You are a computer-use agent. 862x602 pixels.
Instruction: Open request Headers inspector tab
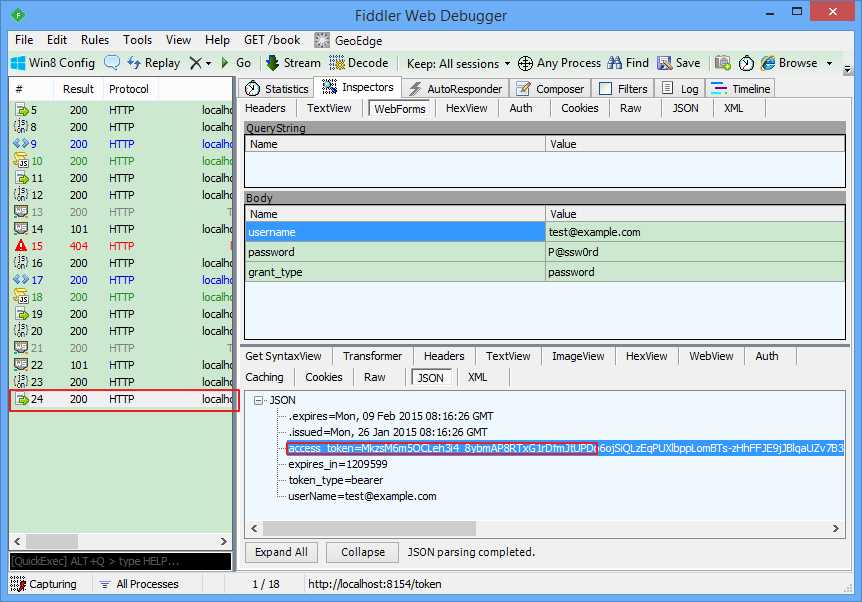pos(265,108)
